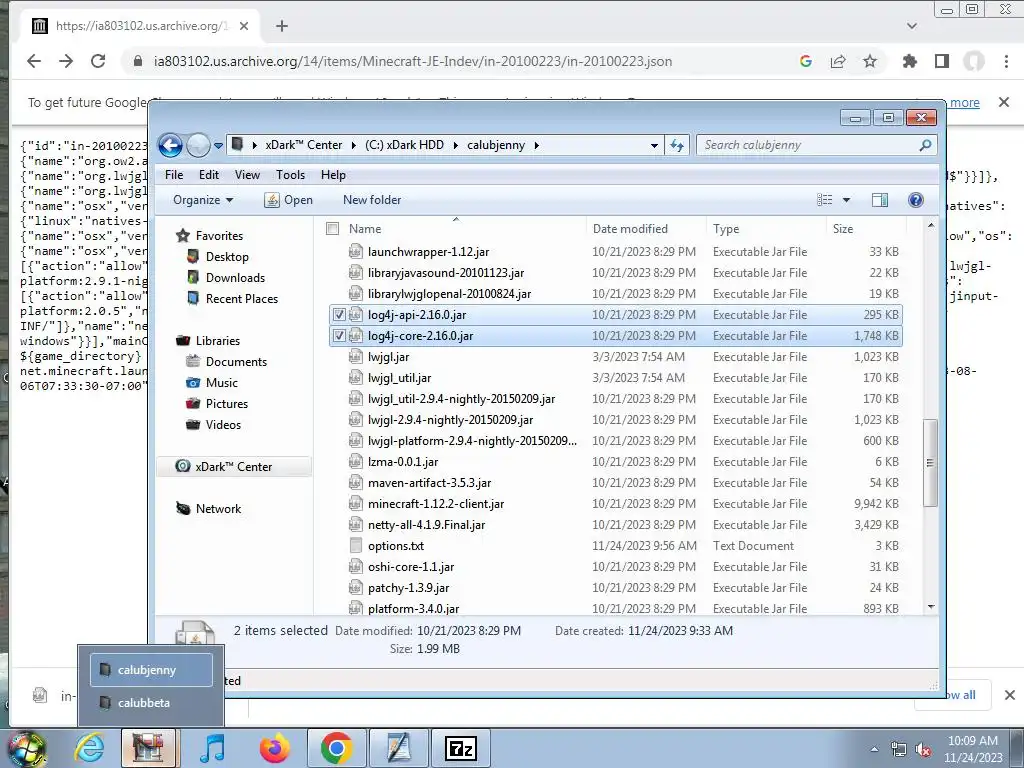
Task: Create a New folder
Action: pyautogui.click(x=372, y=200)
